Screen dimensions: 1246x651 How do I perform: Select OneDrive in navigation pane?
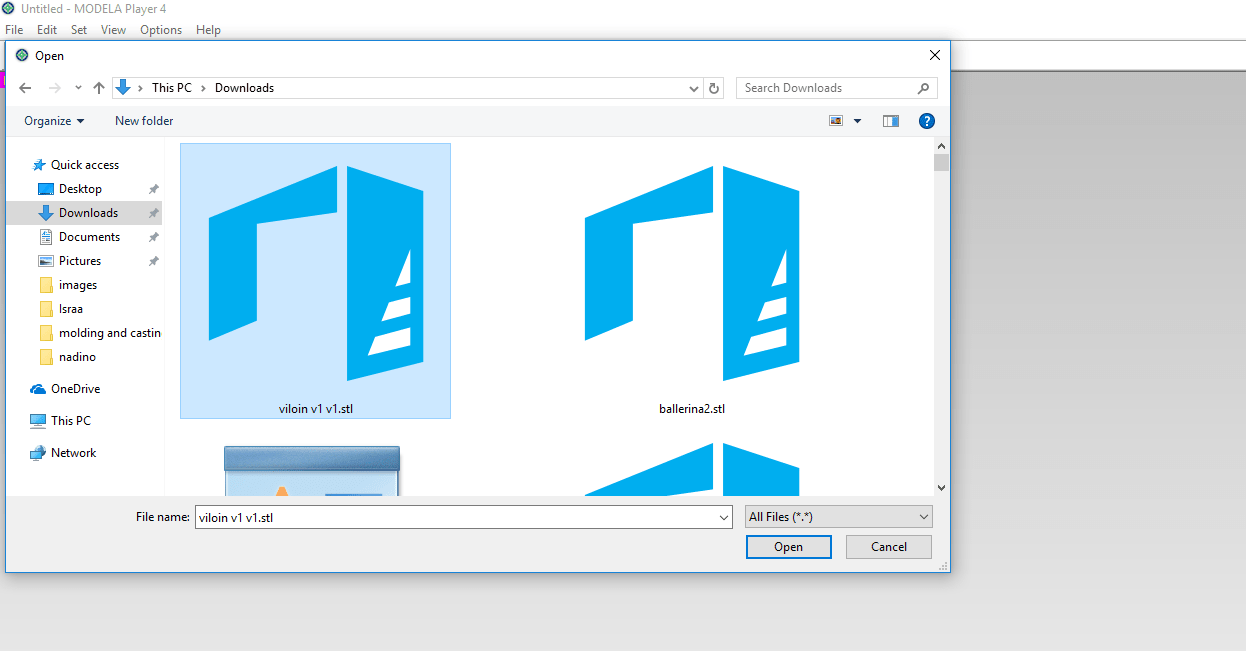pyautogui.click(x=75, y=389)
